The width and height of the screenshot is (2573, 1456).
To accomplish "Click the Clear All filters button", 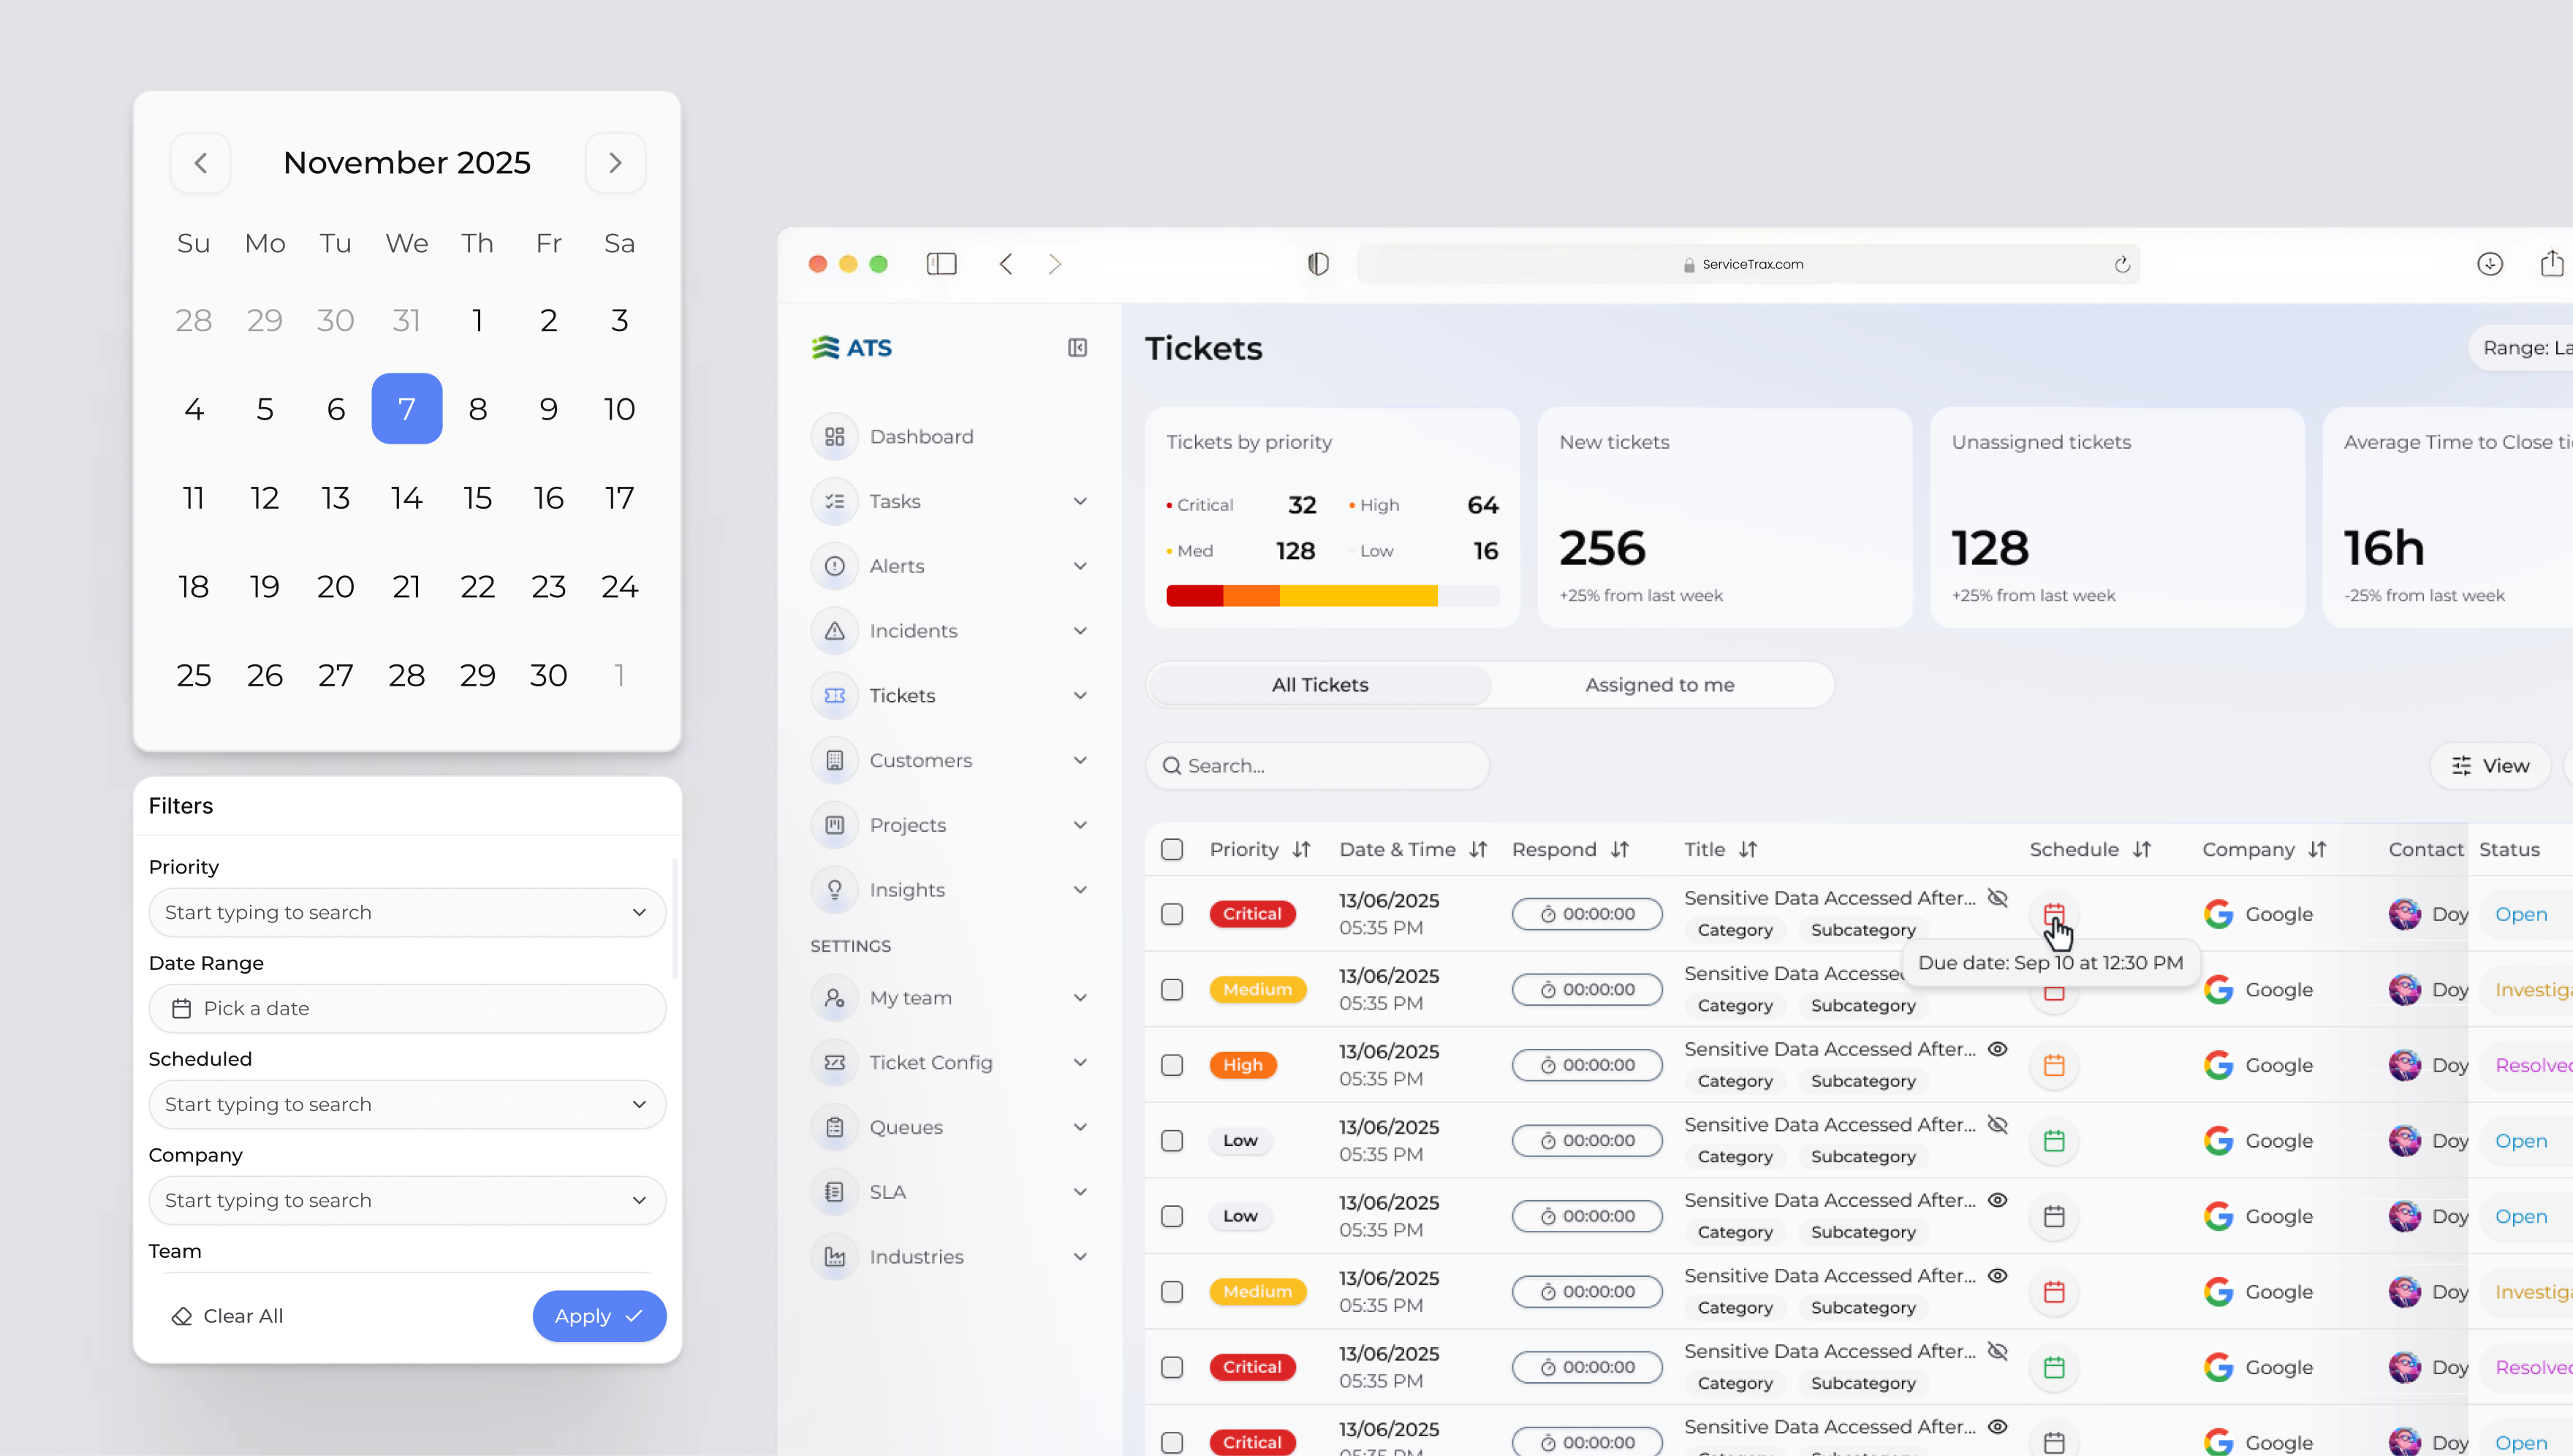I will pyautogui.click(x=228, y=1317).
